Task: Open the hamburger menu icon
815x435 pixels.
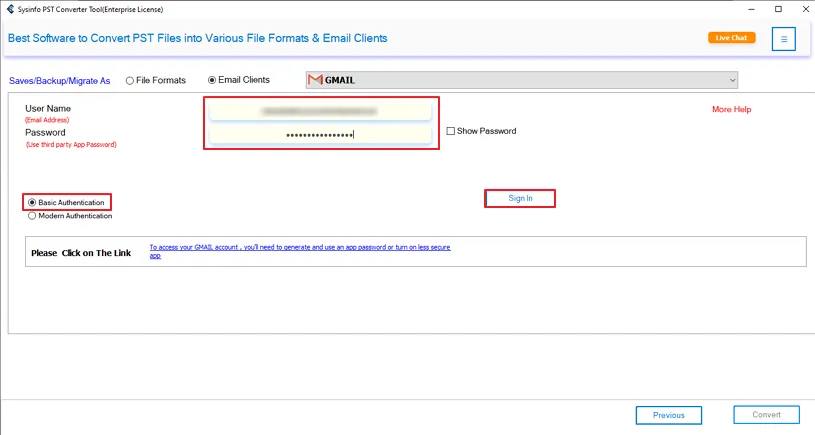Action: (783, 39)
